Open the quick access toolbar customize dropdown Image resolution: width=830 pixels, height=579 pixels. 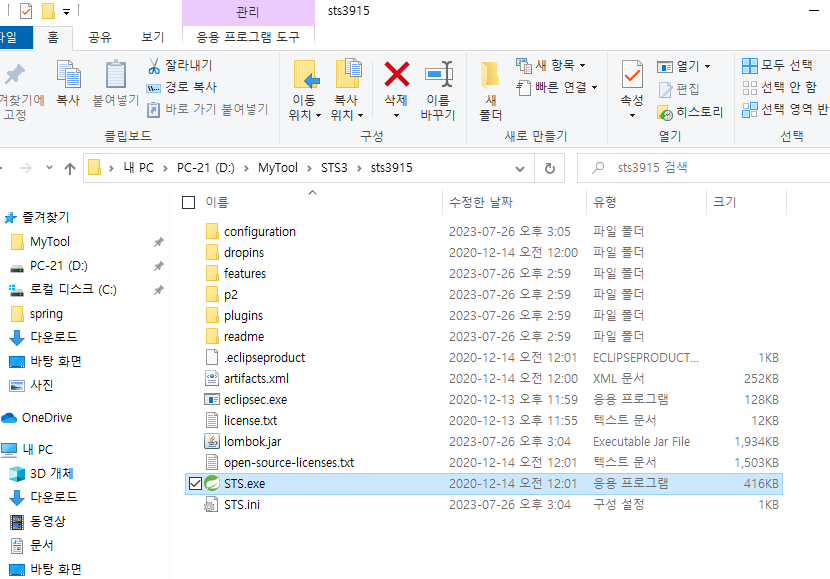point(66,12)
